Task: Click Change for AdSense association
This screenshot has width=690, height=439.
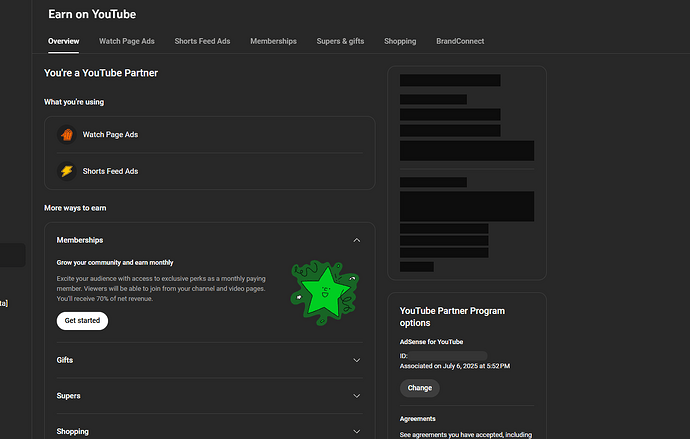Action: tap(419, 388)
